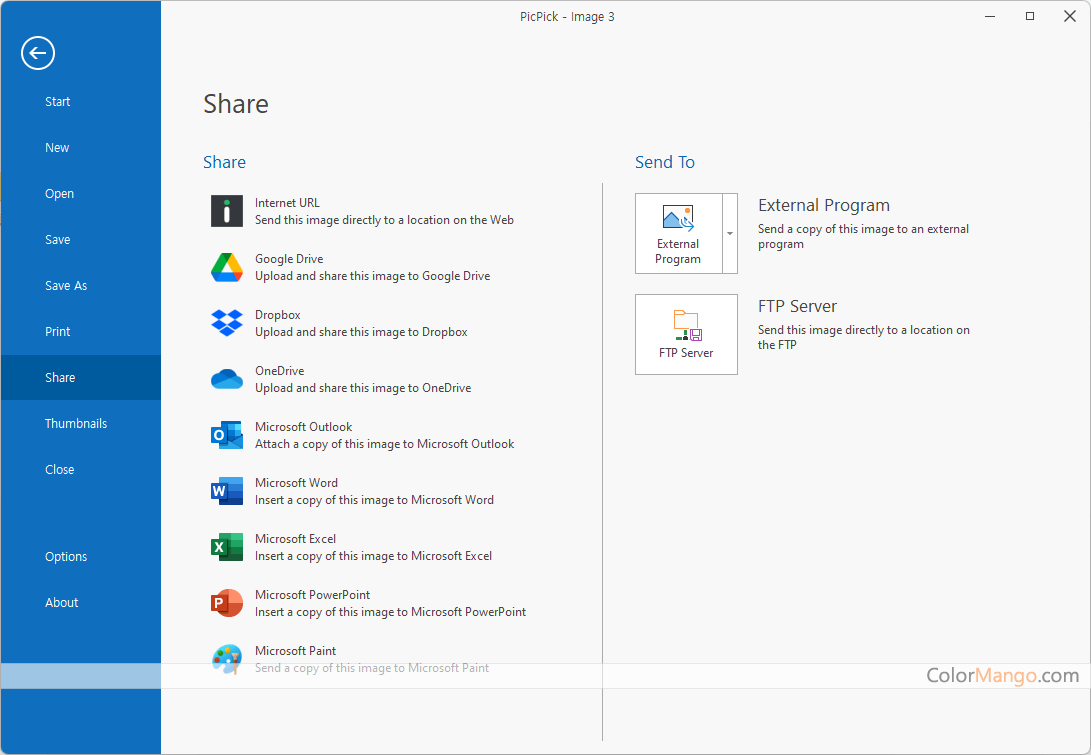Click the Internet URL icon
The width and height of the screenshot is (1091, 755).
click(x=227, y=211)
